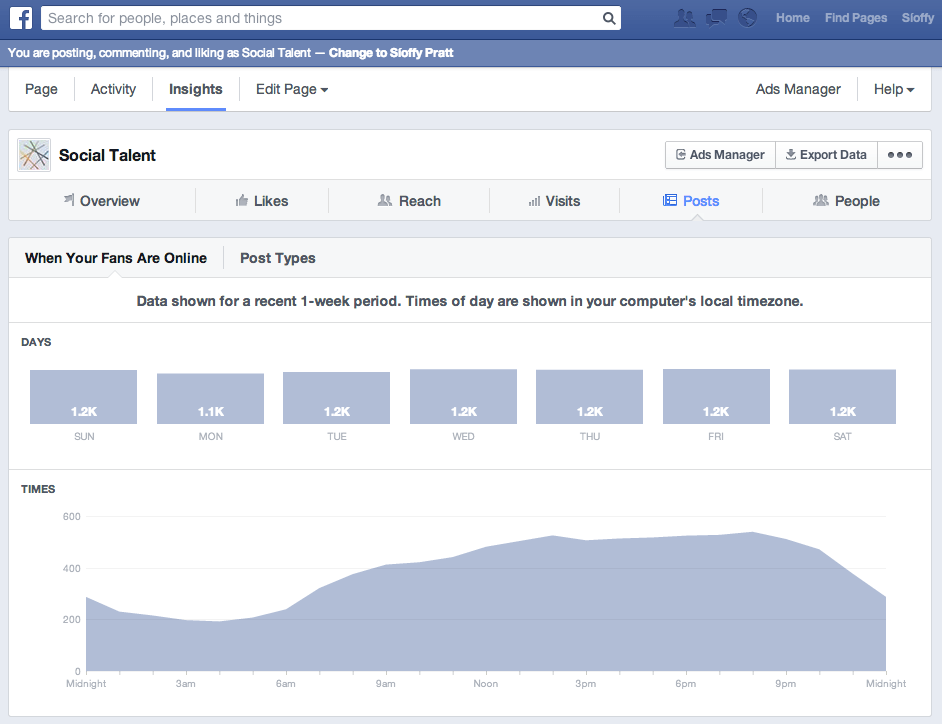Select the FRI day bar

point(716,397)
